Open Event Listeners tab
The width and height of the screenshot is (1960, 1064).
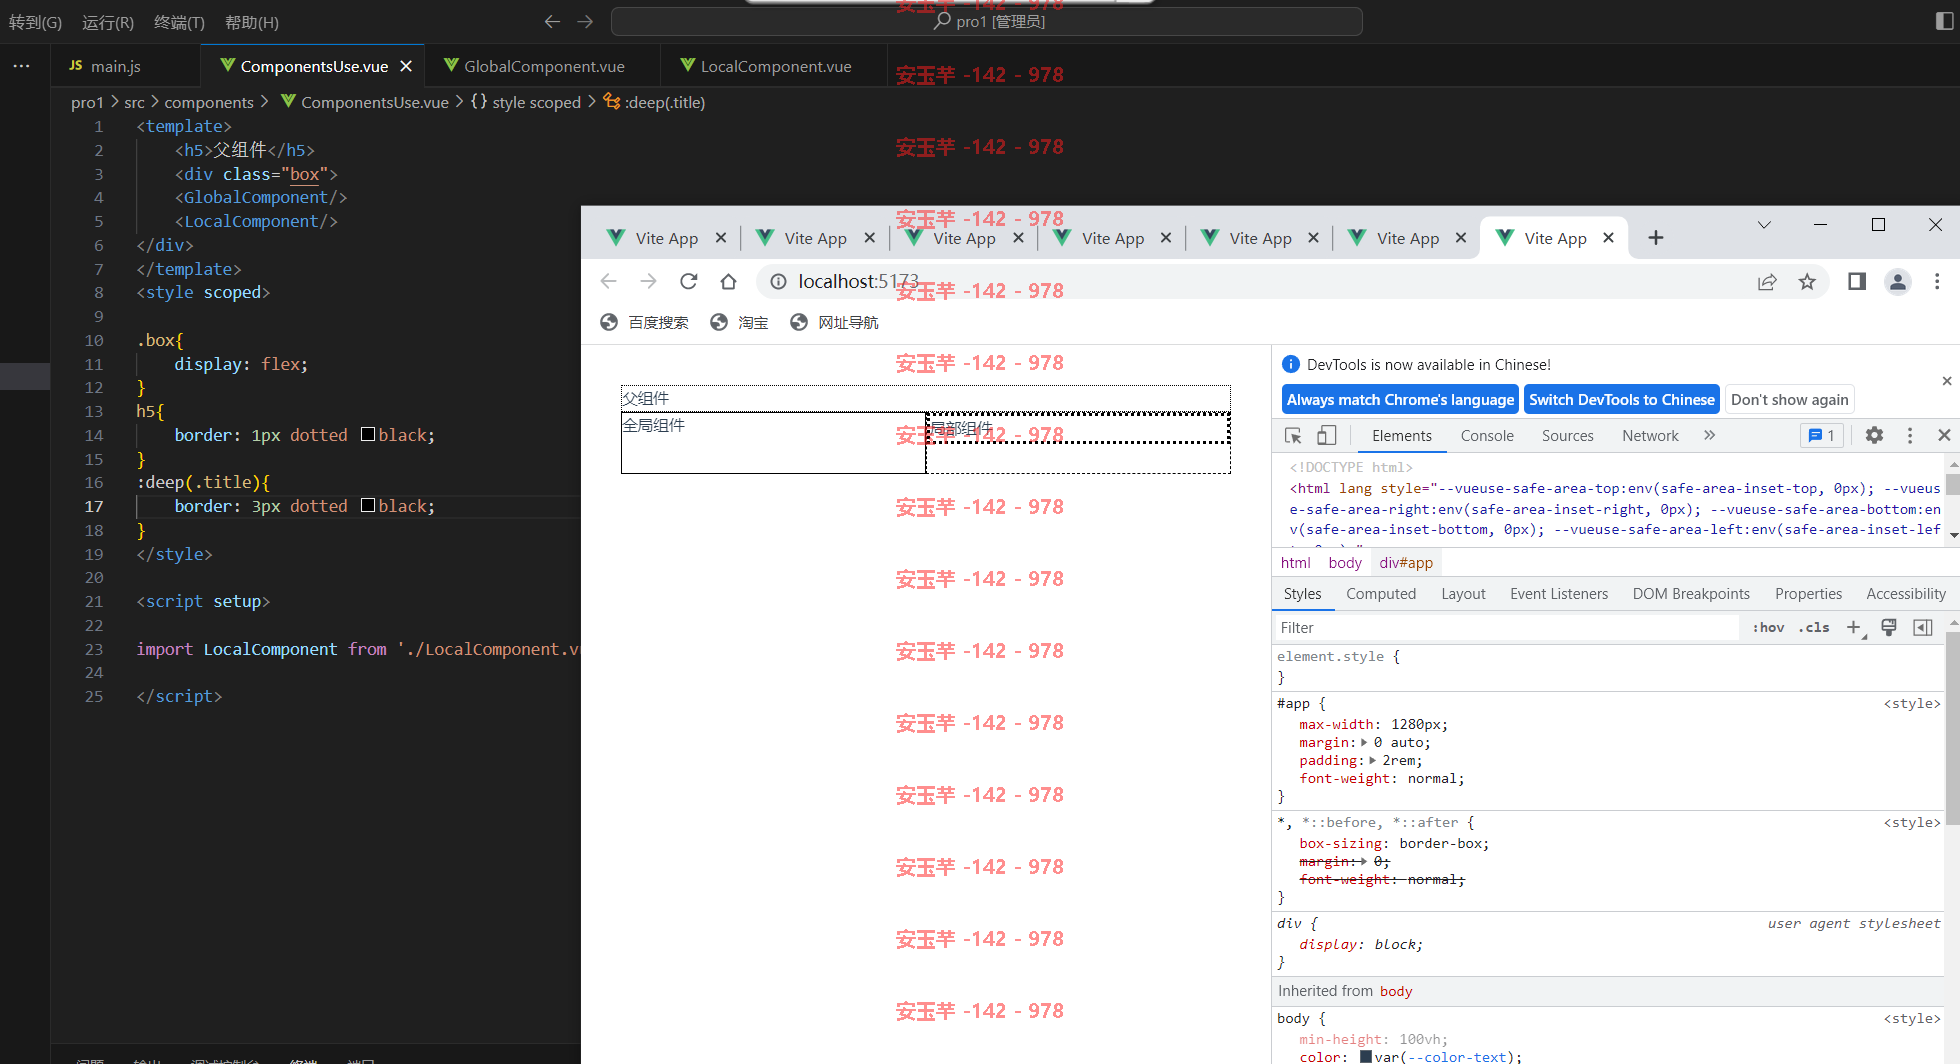pyautogui.click(x=1559, y=594)
